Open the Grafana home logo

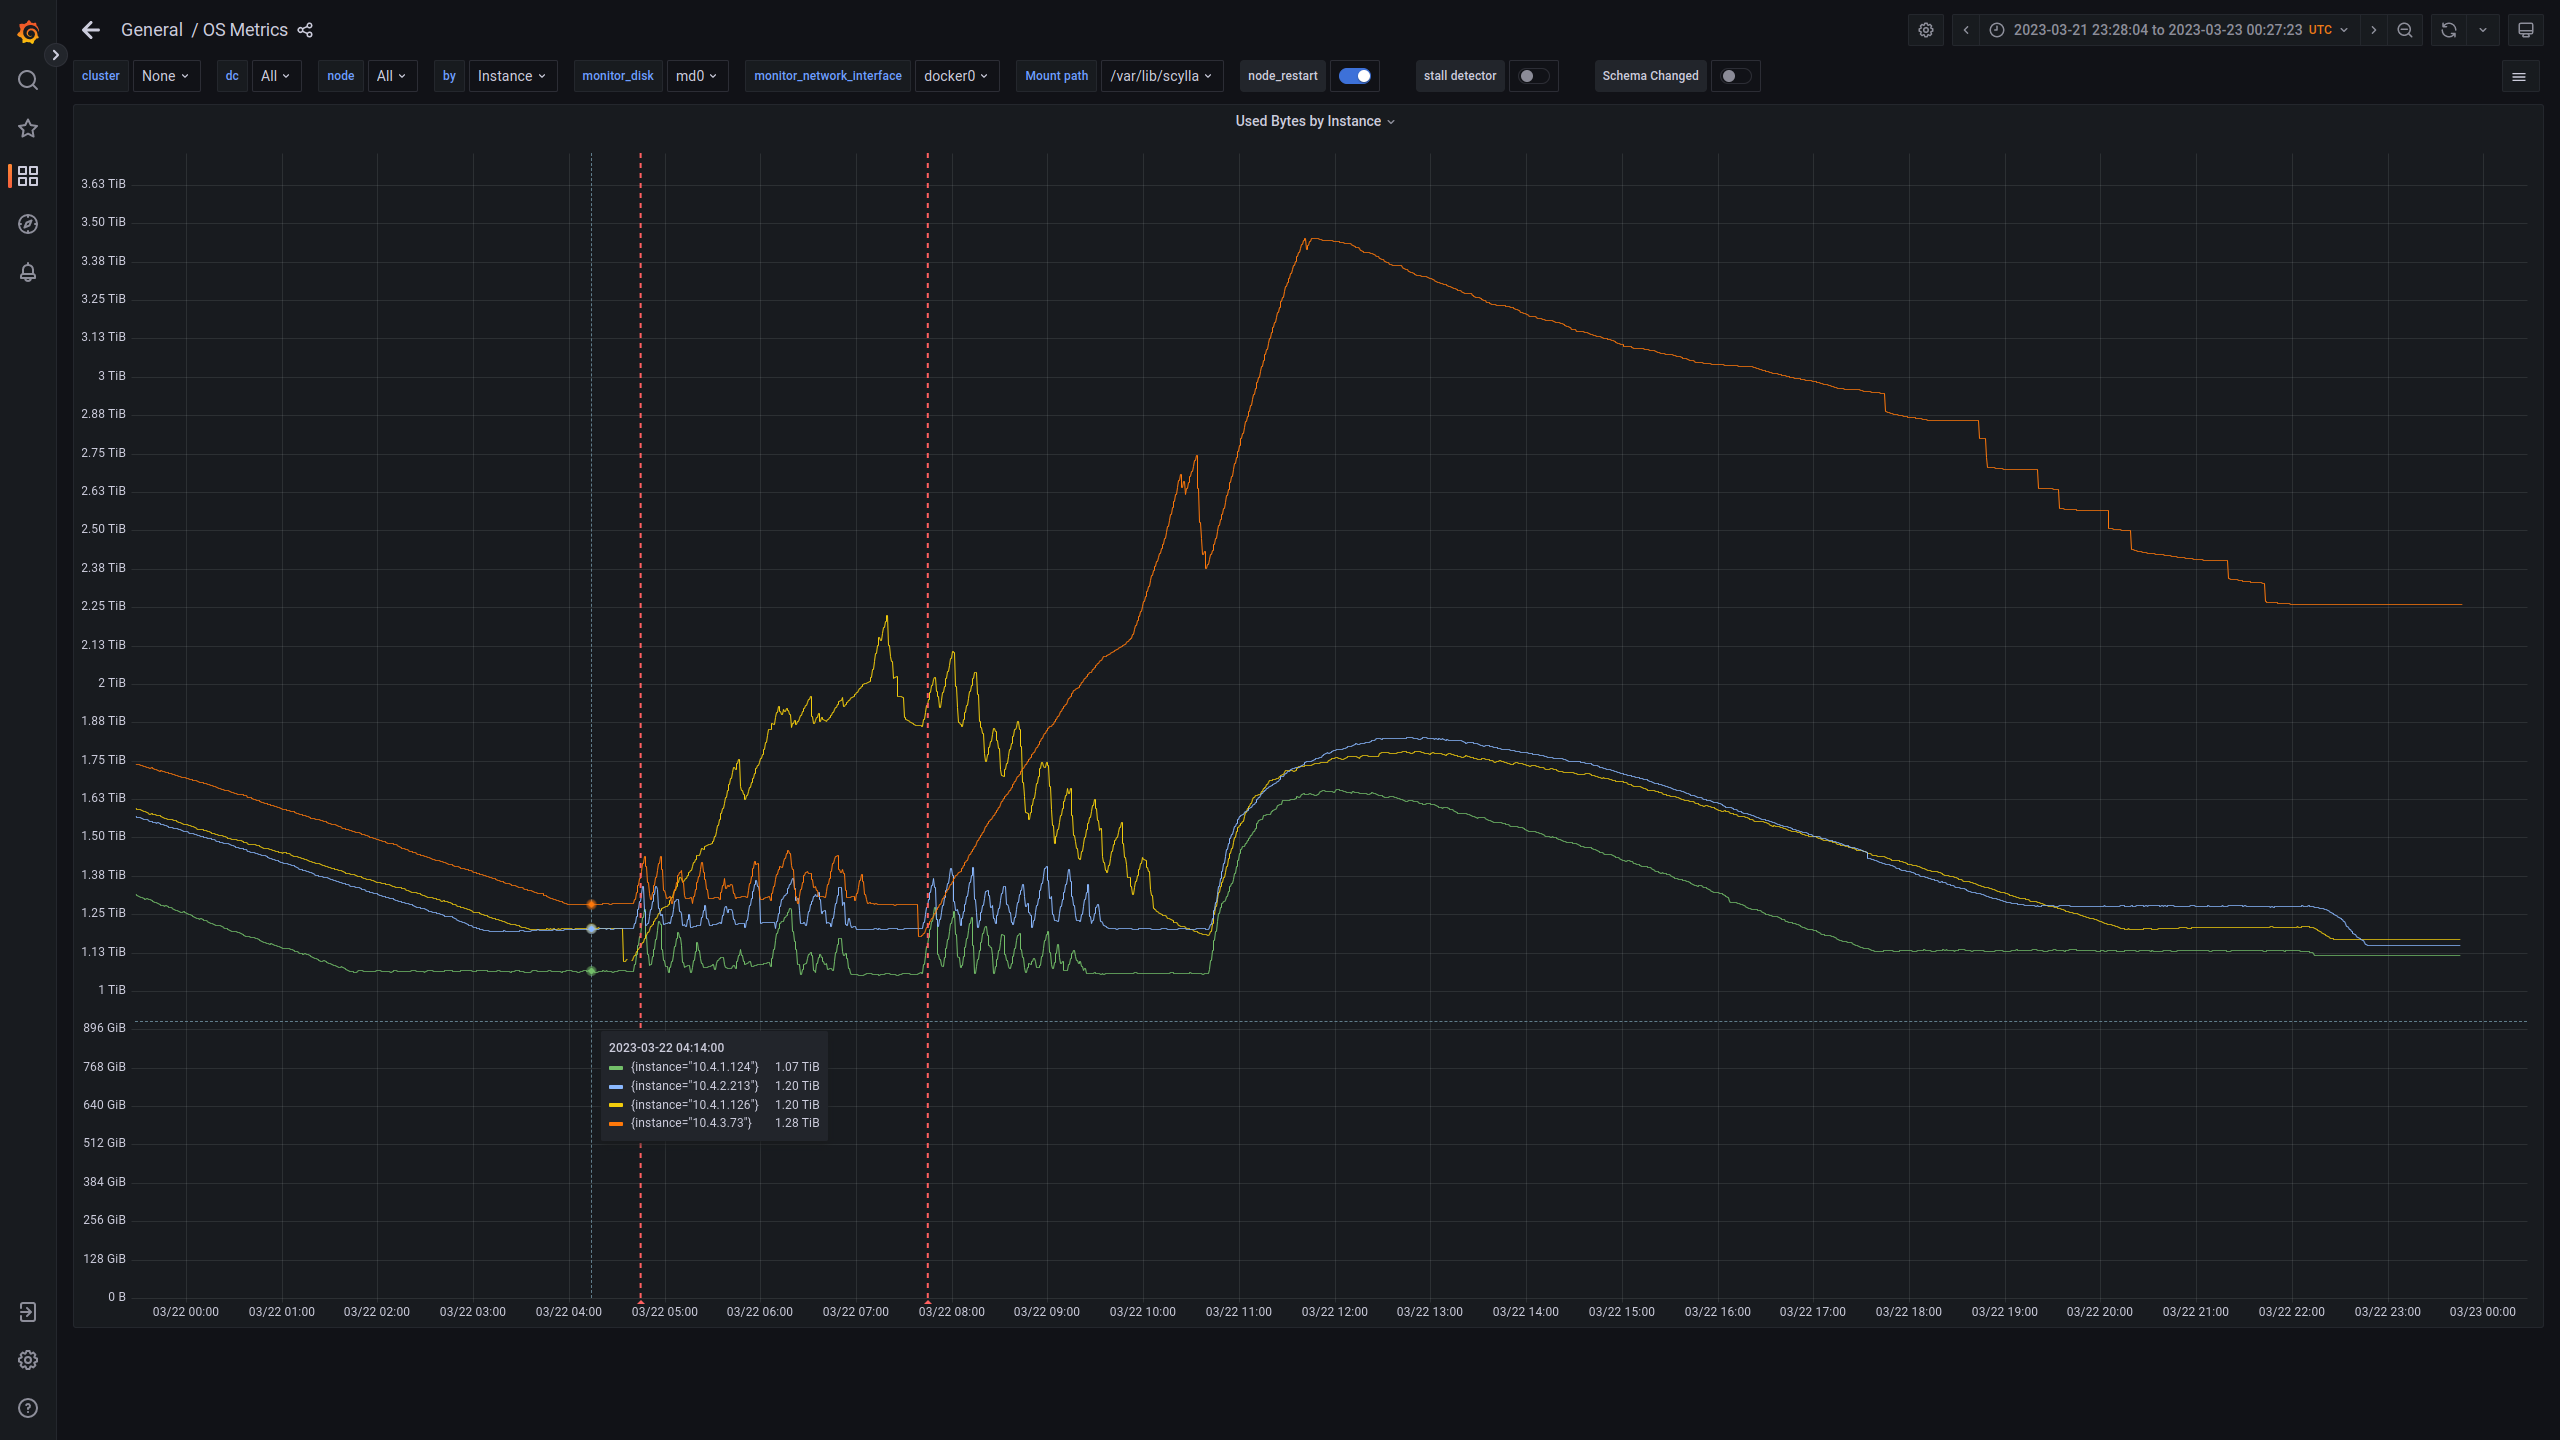click(x=28, y=32)
